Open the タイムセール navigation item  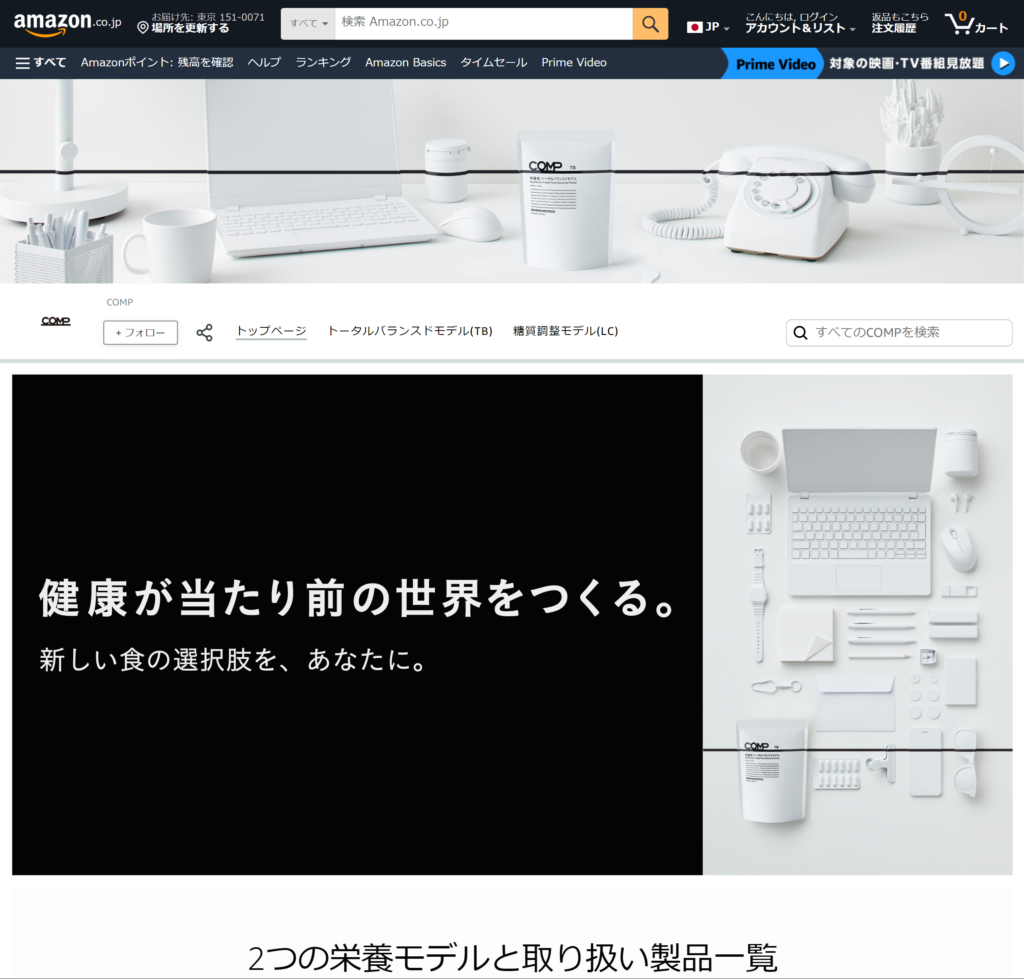pos(494,63)
